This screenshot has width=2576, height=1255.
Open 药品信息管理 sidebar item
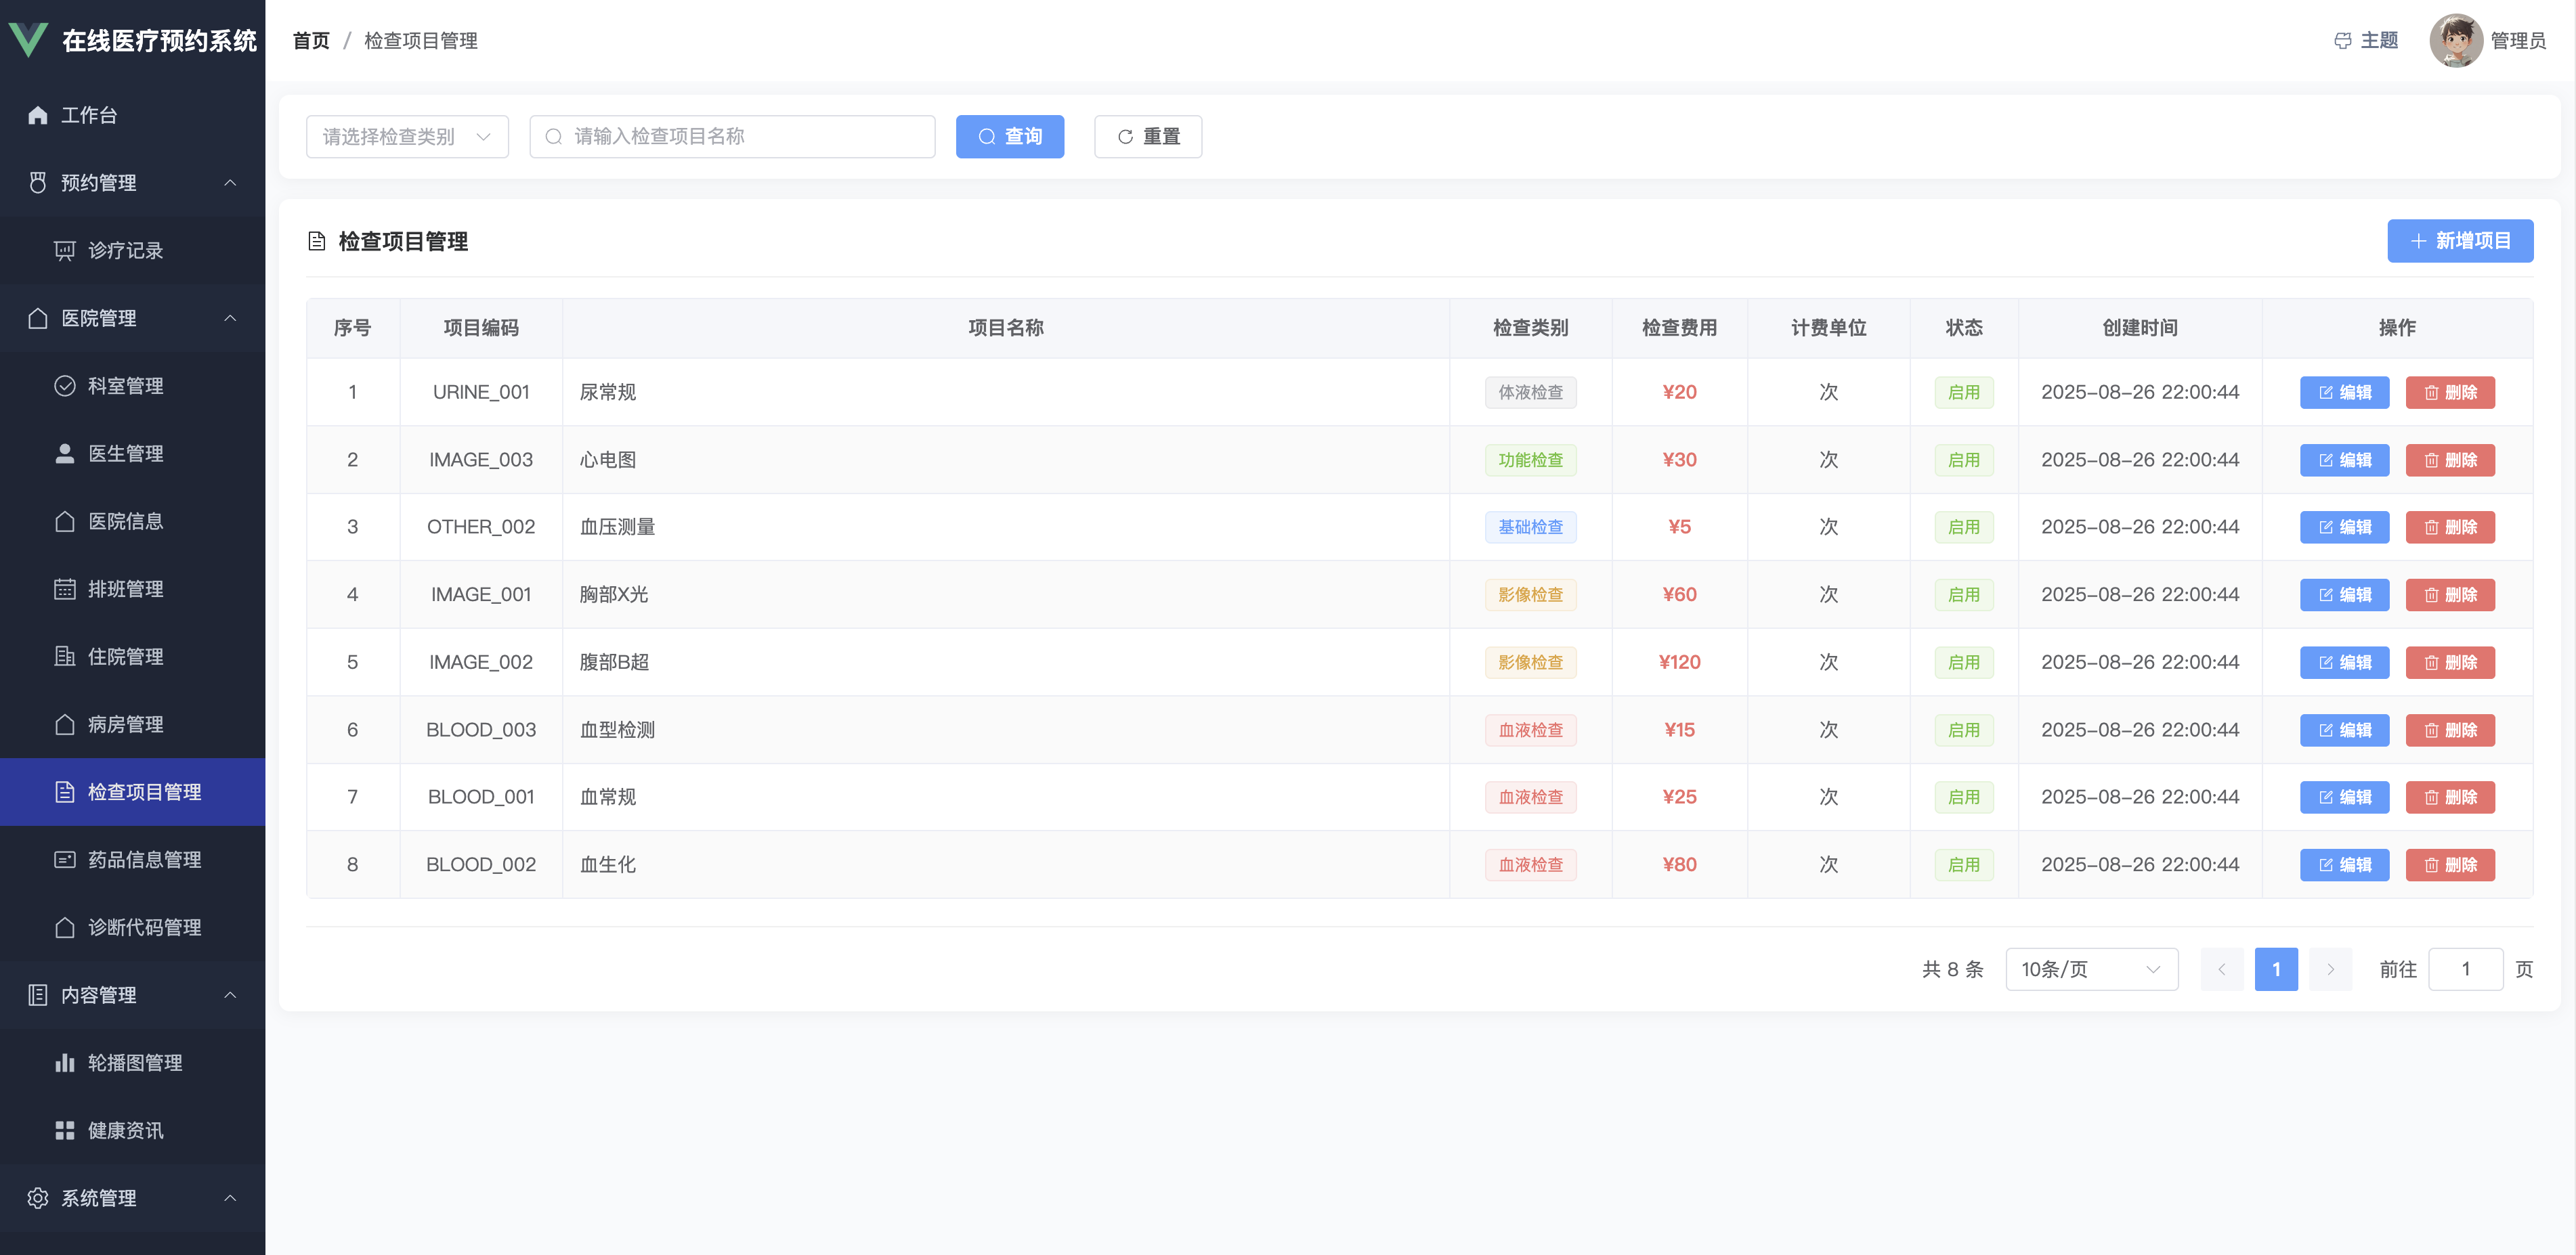(x=144, y=860)
